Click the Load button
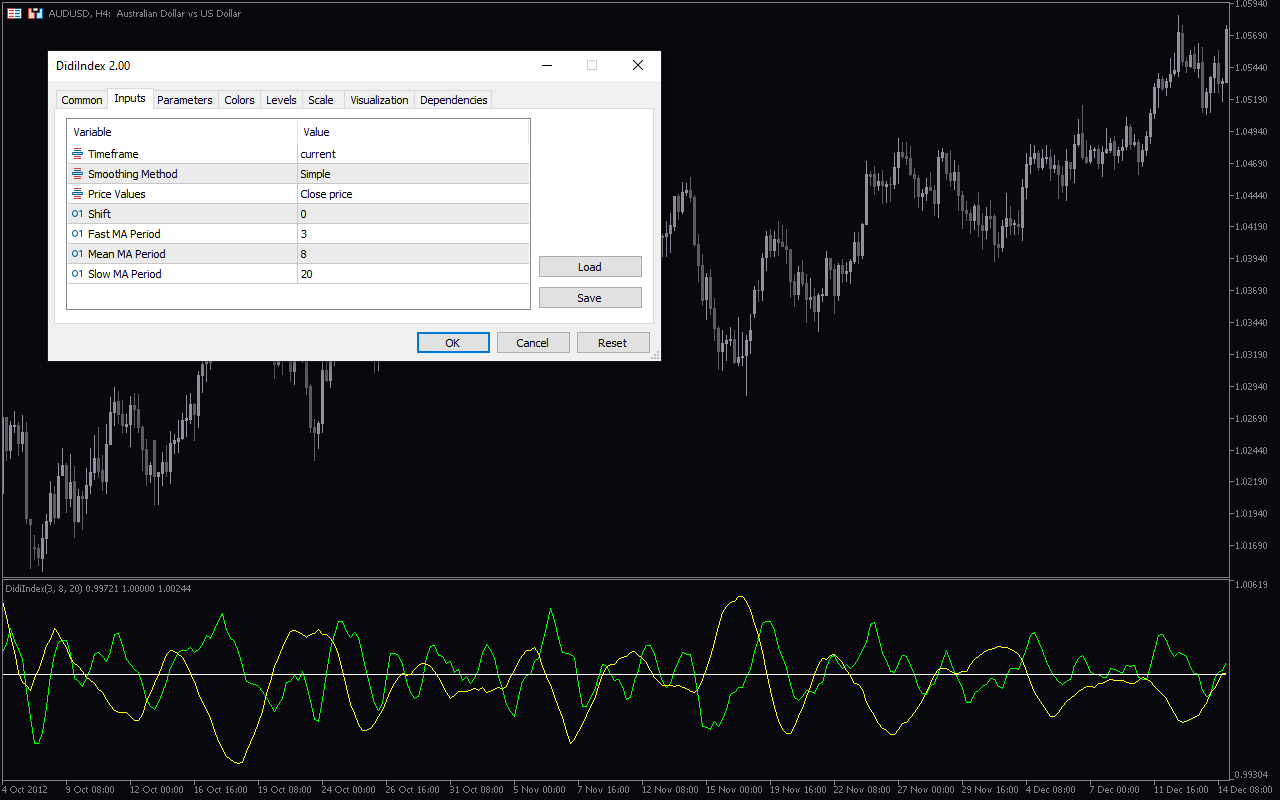Viewport: 1280px width, 800px height. (590, 267)
